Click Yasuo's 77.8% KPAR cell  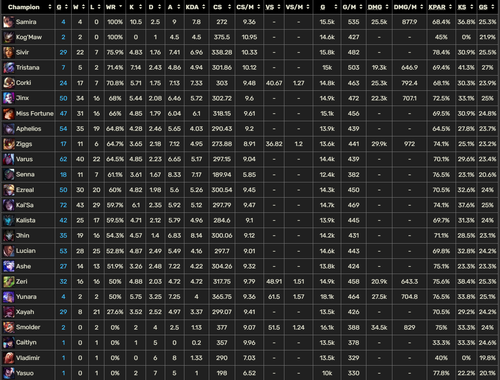tap(441, 373)
